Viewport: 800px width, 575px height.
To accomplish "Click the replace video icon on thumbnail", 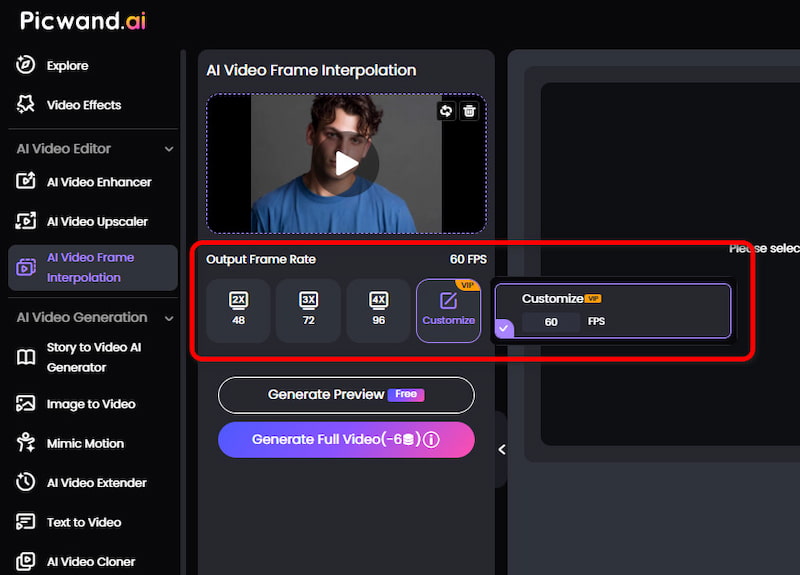I will click(x=446, y=111).
